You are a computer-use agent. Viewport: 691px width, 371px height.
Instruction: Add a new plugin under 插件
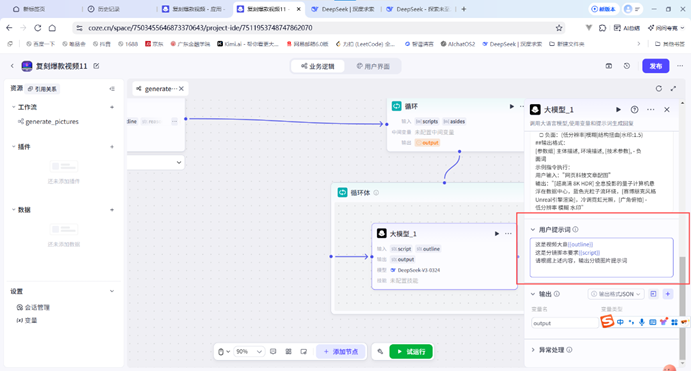point(112,147)
